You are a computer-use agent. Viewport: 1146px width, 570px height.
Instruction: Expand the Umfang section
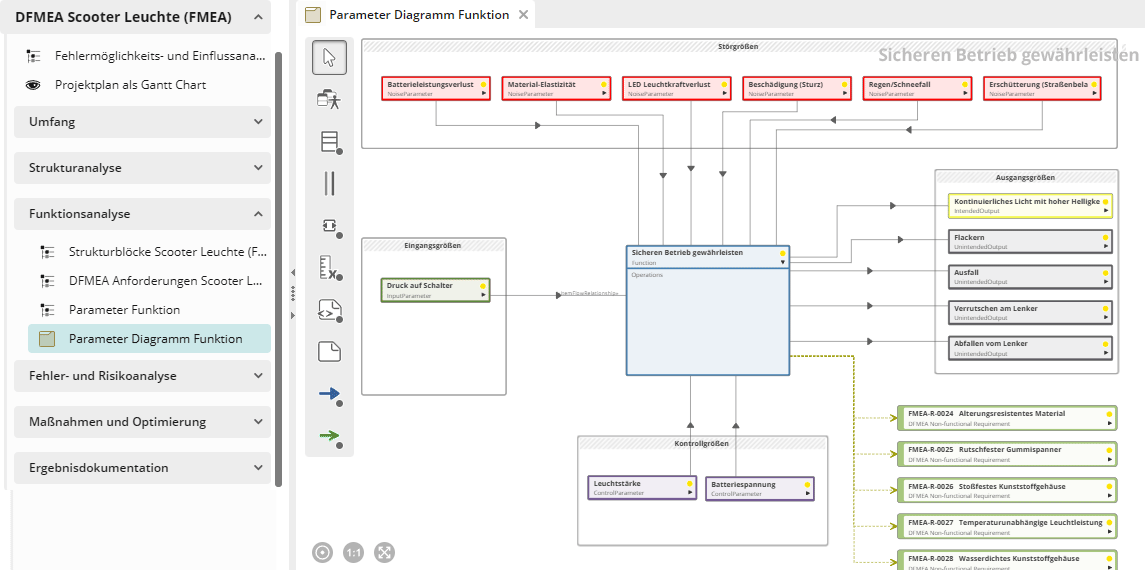point(258,122)
